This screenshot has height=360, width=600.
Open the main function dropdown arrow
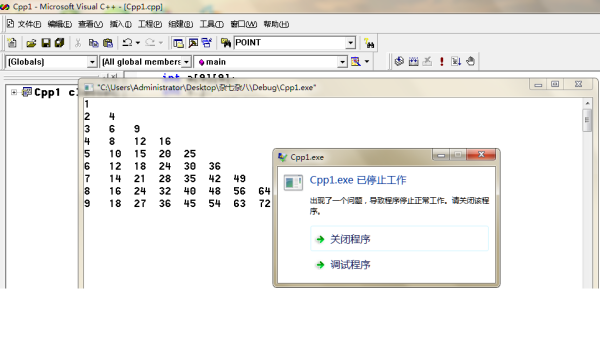(342, 62)
